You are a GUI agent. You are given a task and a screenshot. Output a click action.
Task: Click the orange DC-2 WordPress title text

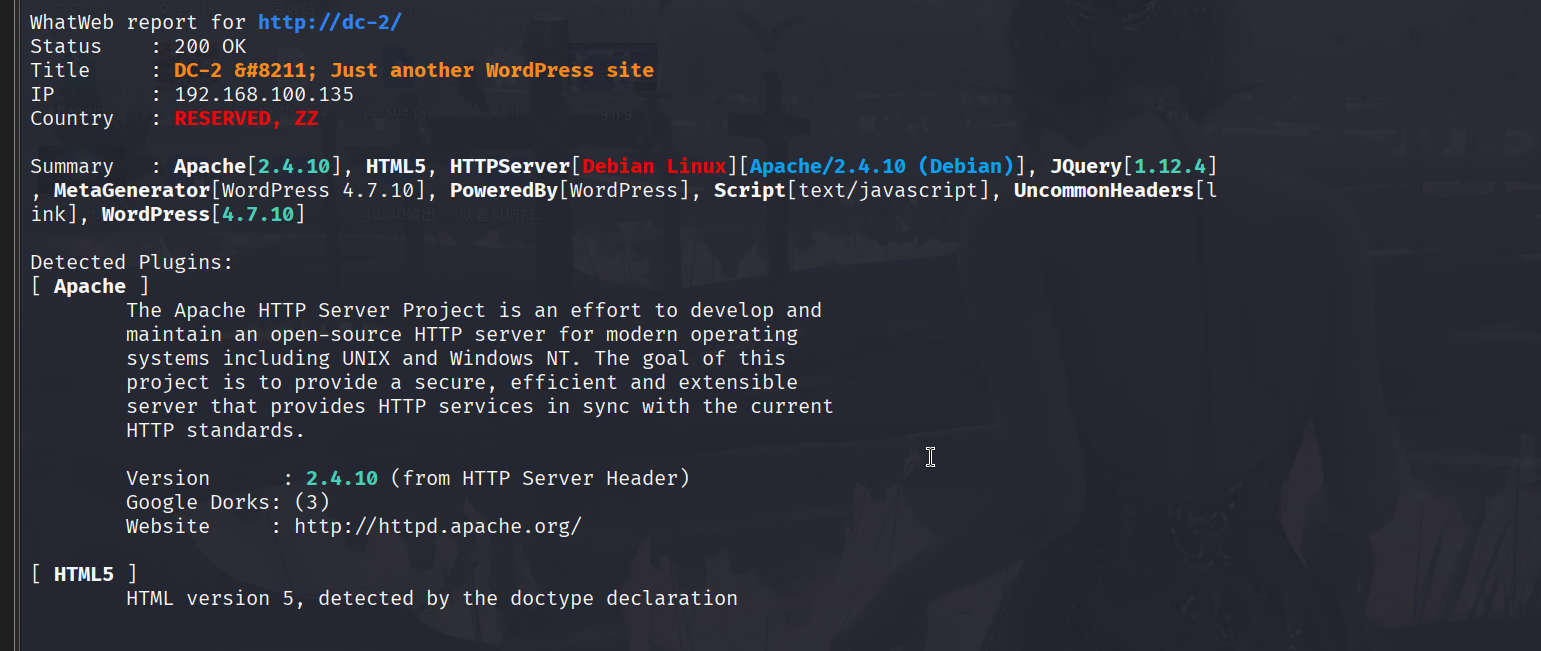(414, 70)
